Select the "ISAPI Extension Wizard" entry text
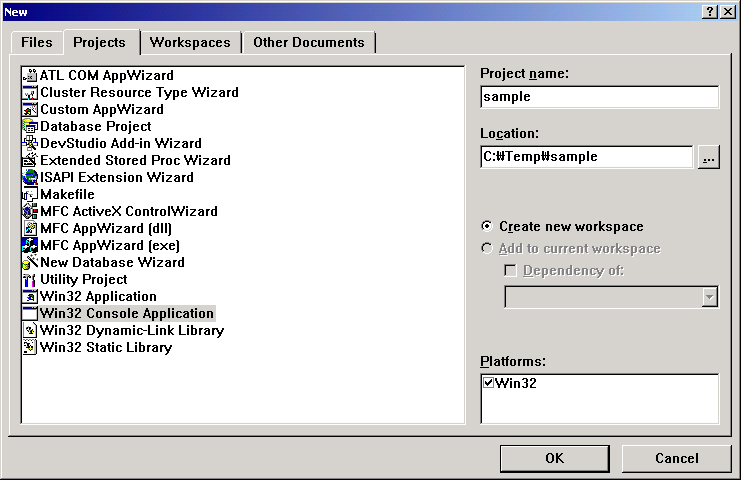The image size is (741, 480). pos(117,177)
